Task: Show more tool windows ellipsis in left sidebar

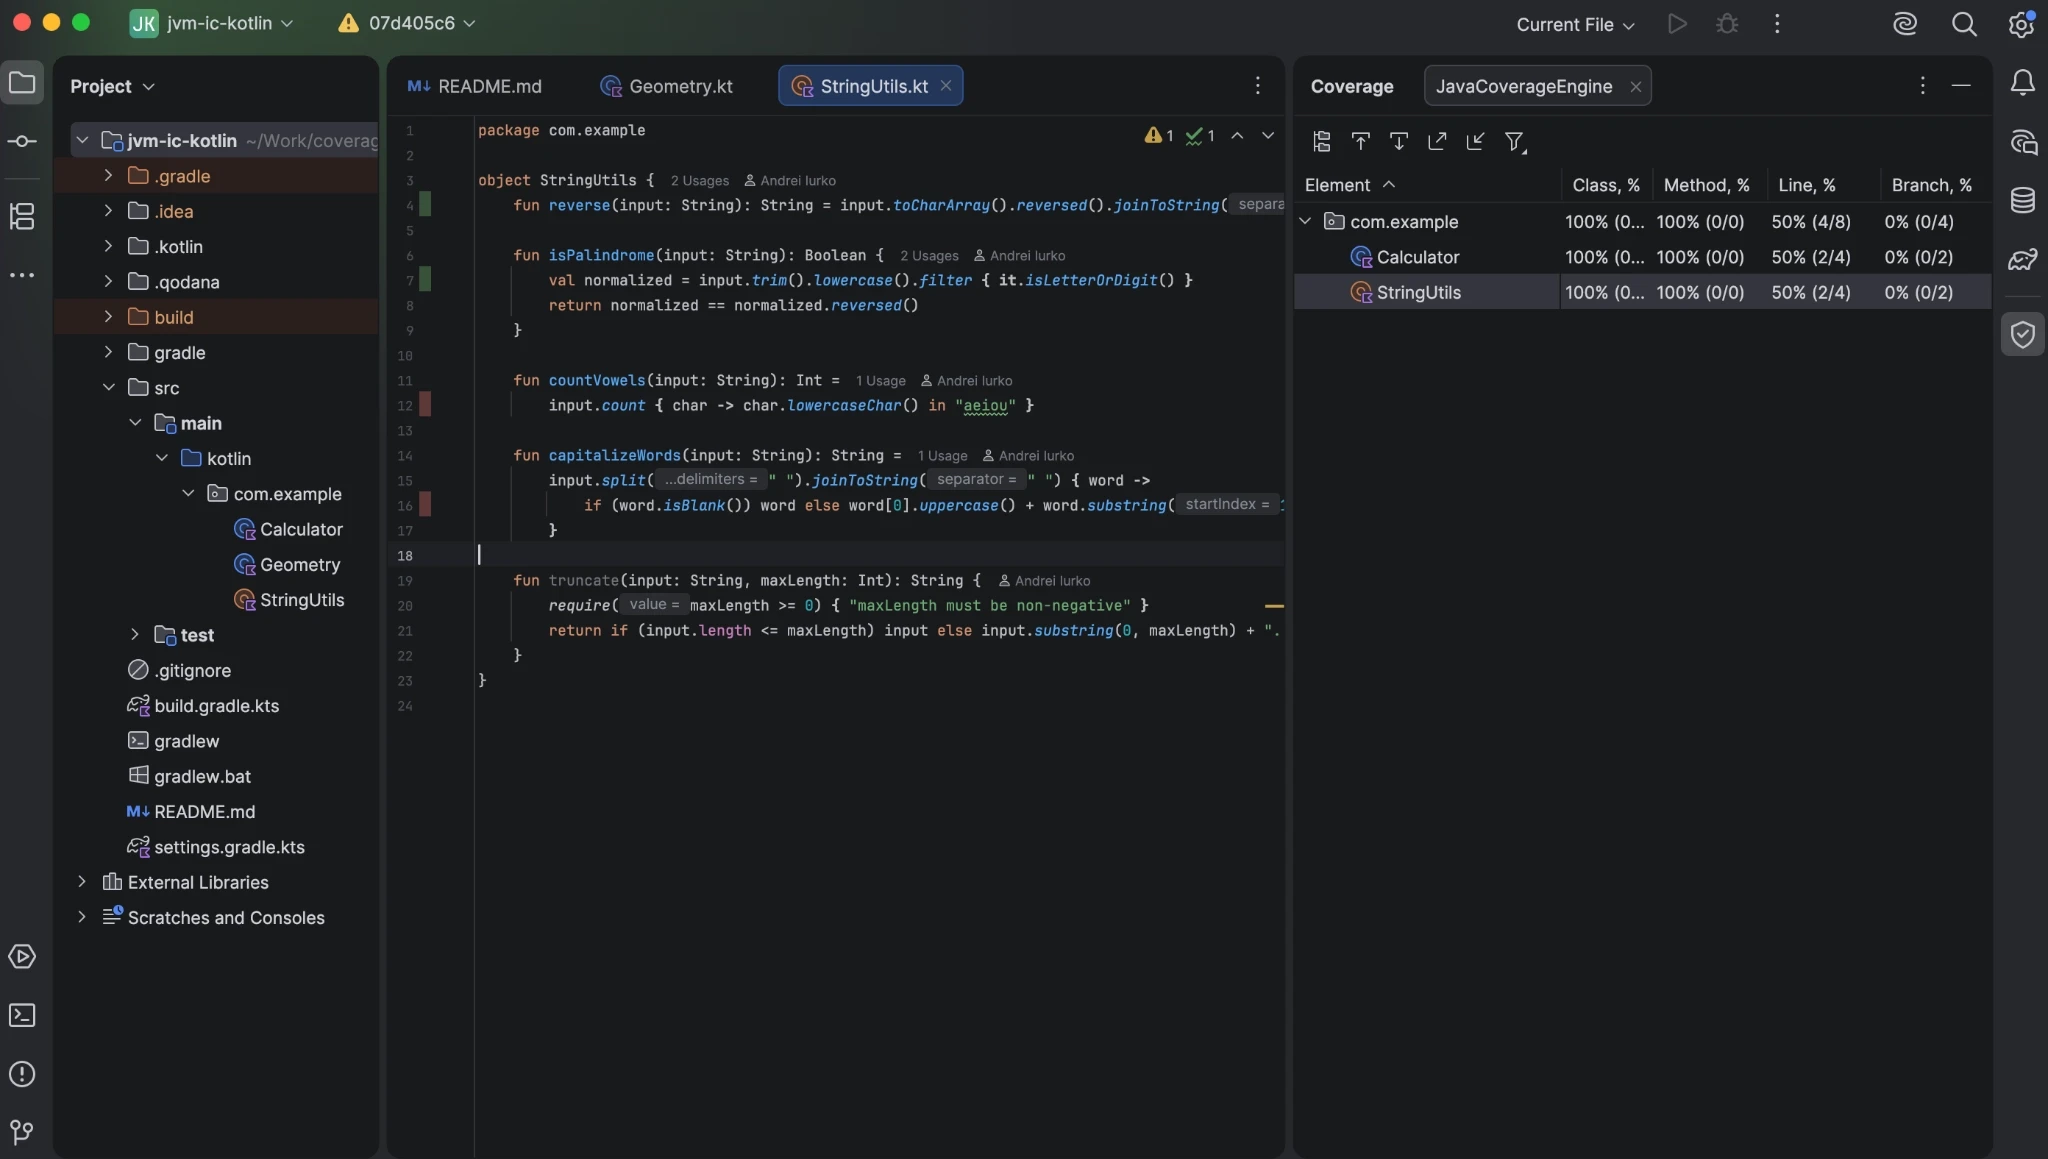Action: pos(22,275)
